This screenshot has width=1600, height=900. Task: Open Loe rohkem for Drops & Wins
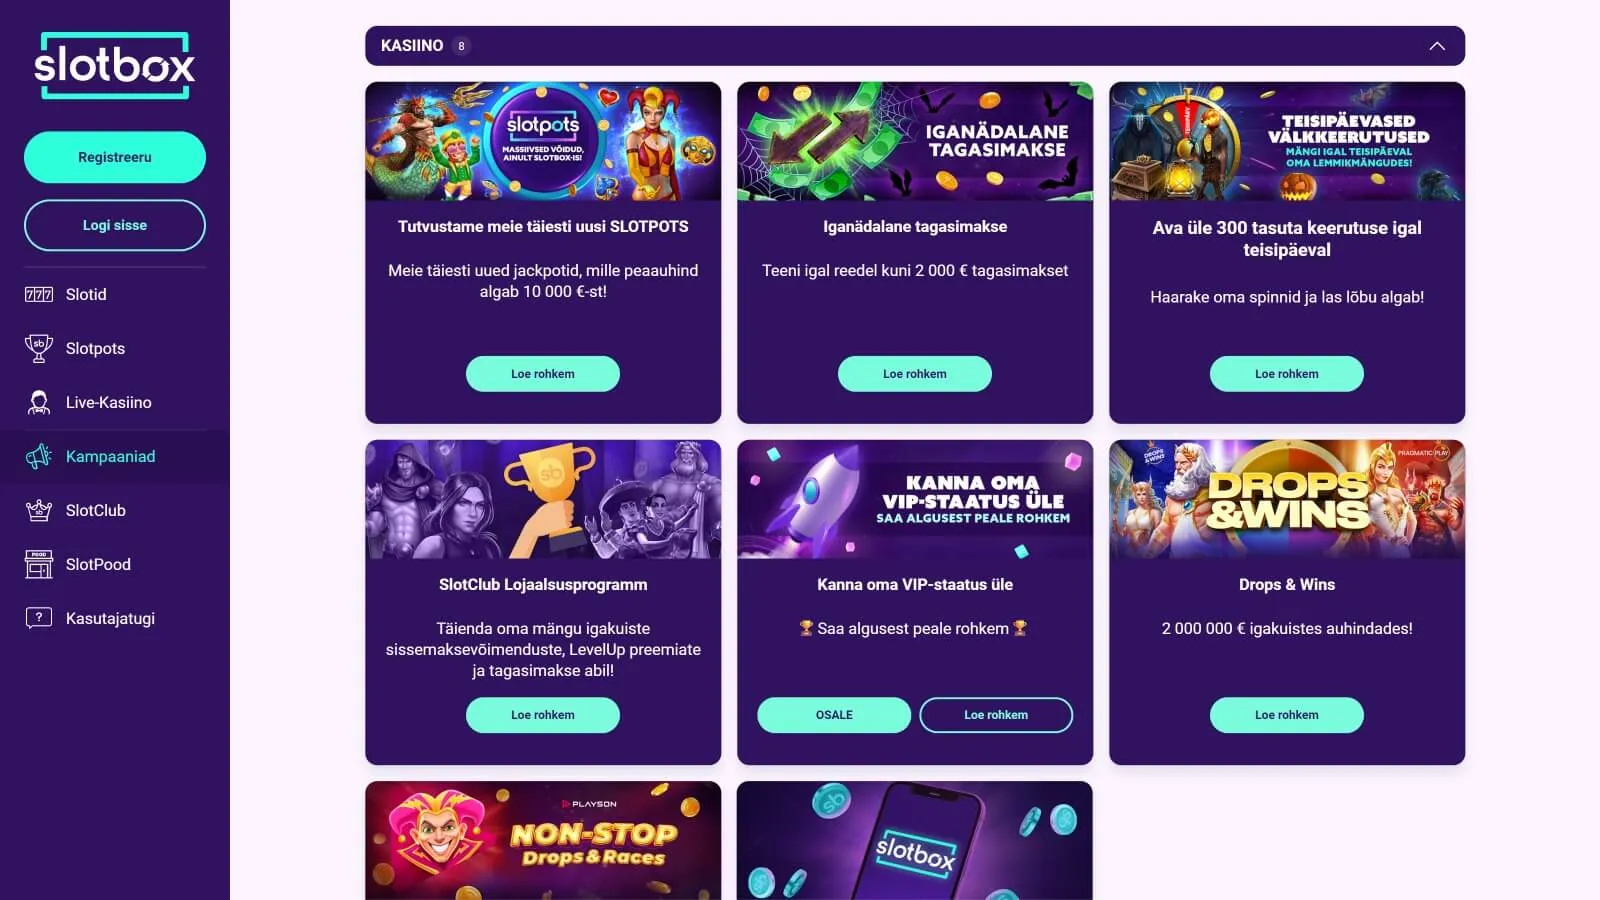1287,715
